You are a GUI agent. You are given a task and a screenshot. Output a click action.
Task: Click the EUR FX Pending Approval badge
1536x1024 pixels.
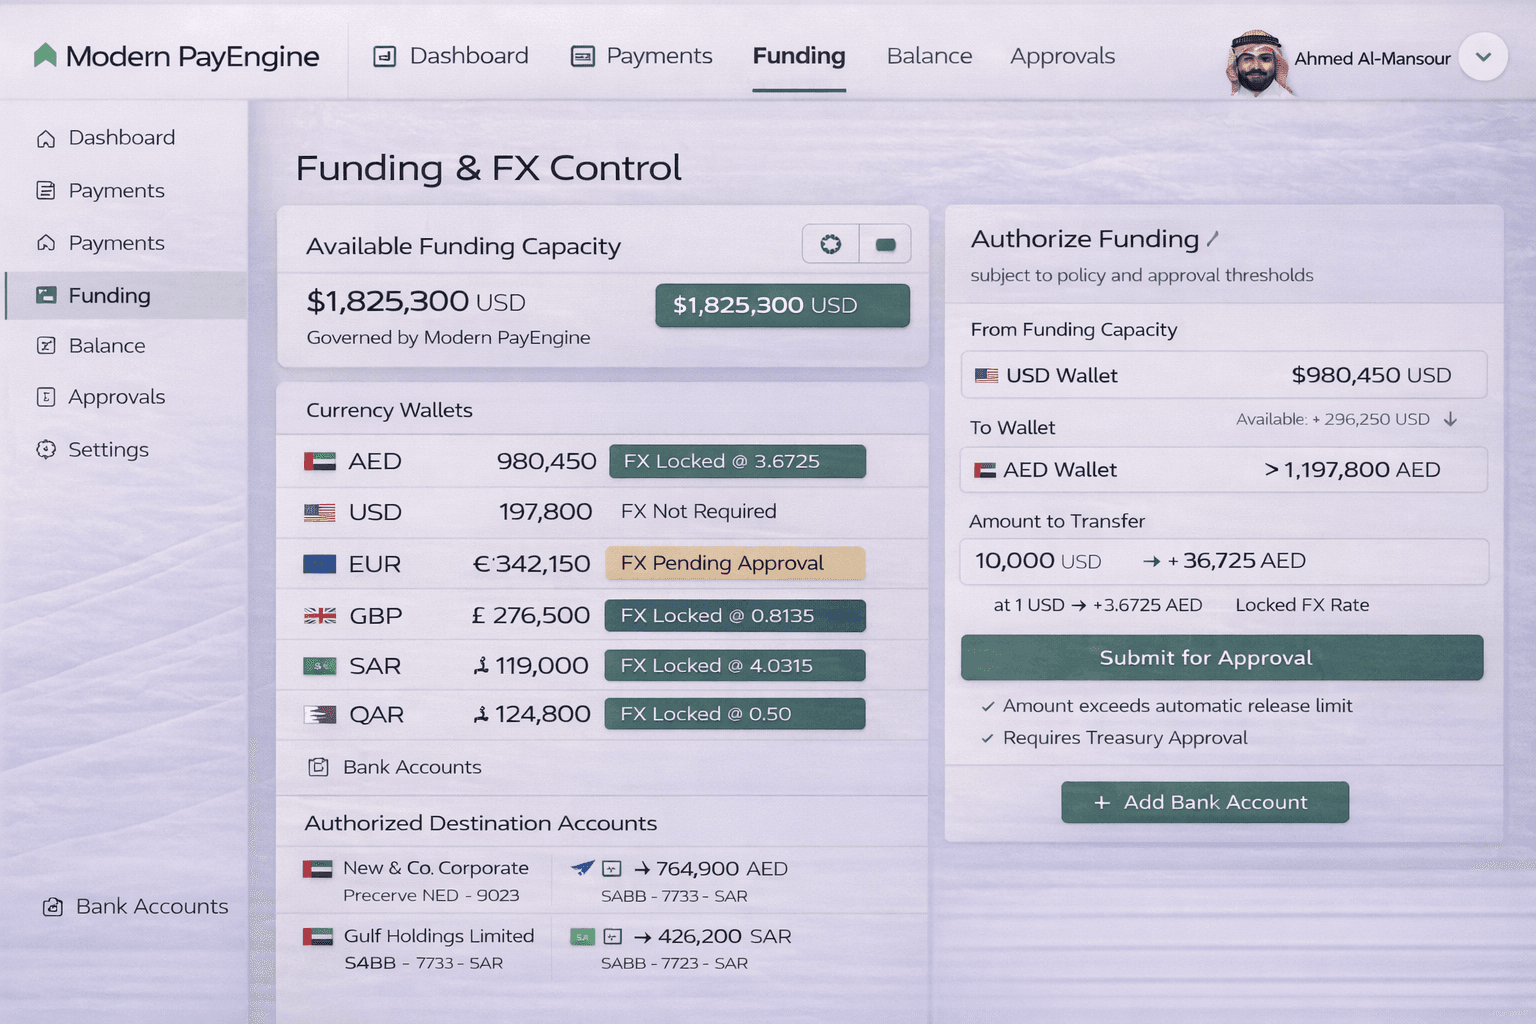pyautogui.click(x=735, y=563)
